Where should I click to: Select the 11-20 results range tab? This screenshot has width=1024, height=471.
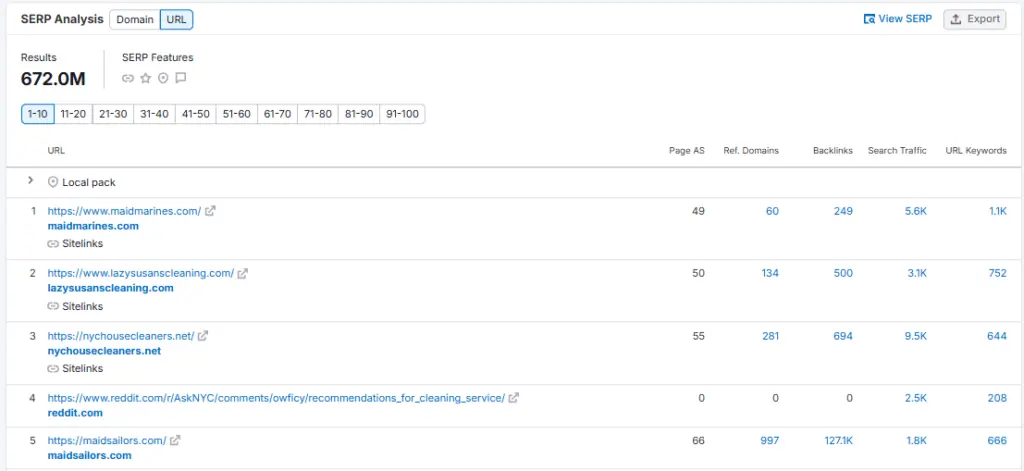(x=73, y=114)
